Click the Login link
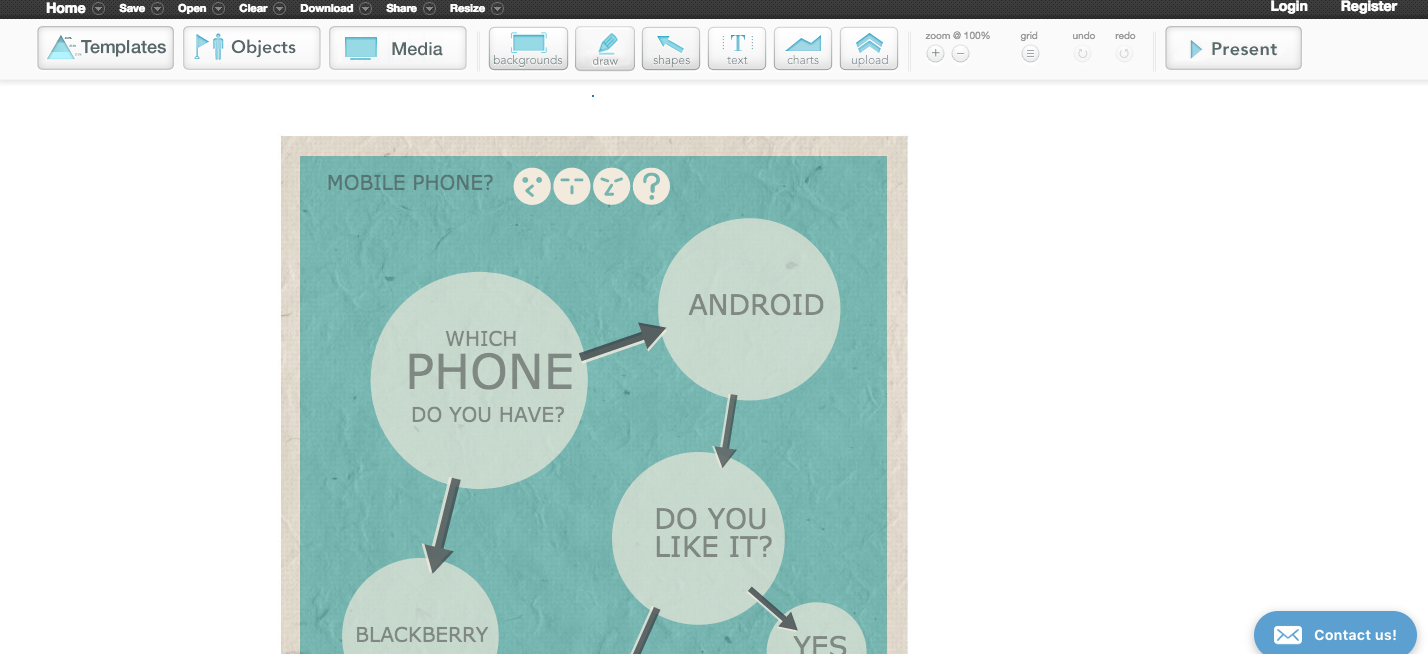 1289,7
